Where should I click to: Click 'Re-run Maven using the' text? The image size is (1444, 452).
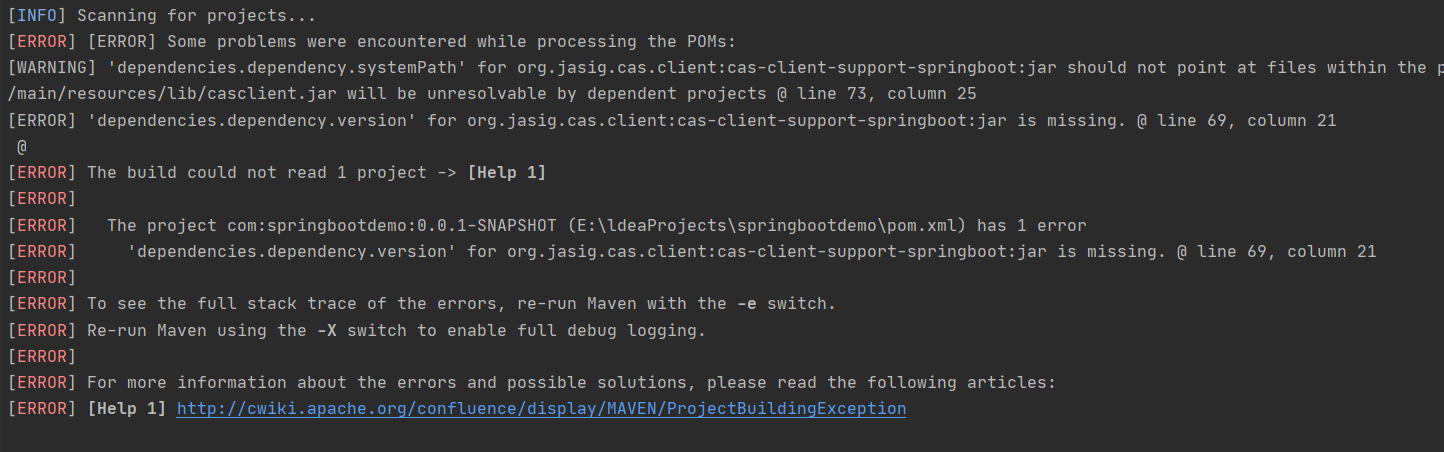195,330
